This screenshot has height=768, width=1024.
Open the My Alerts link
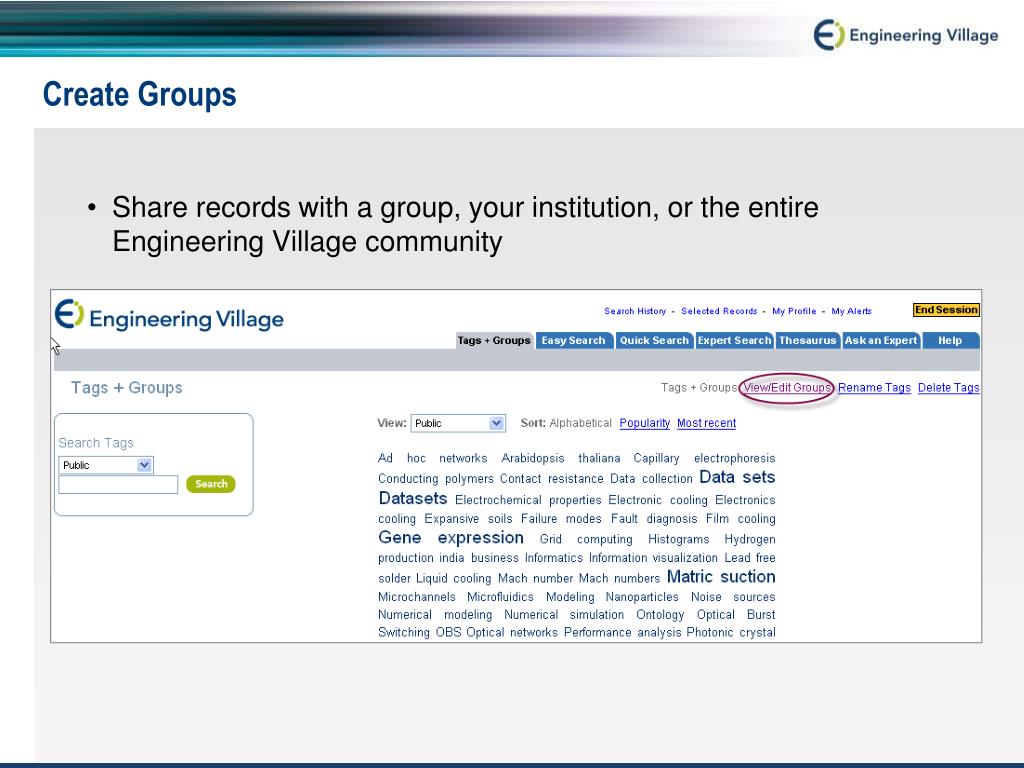click(852, 312)
